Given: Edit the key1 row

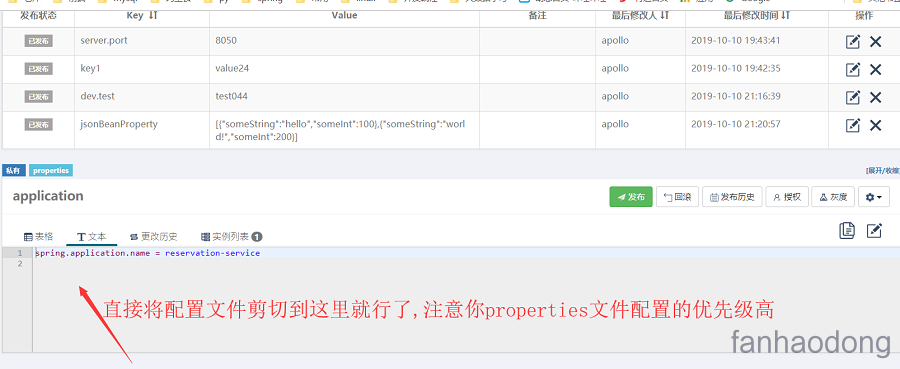Looking at the screenshot, I should pos(853,70).
